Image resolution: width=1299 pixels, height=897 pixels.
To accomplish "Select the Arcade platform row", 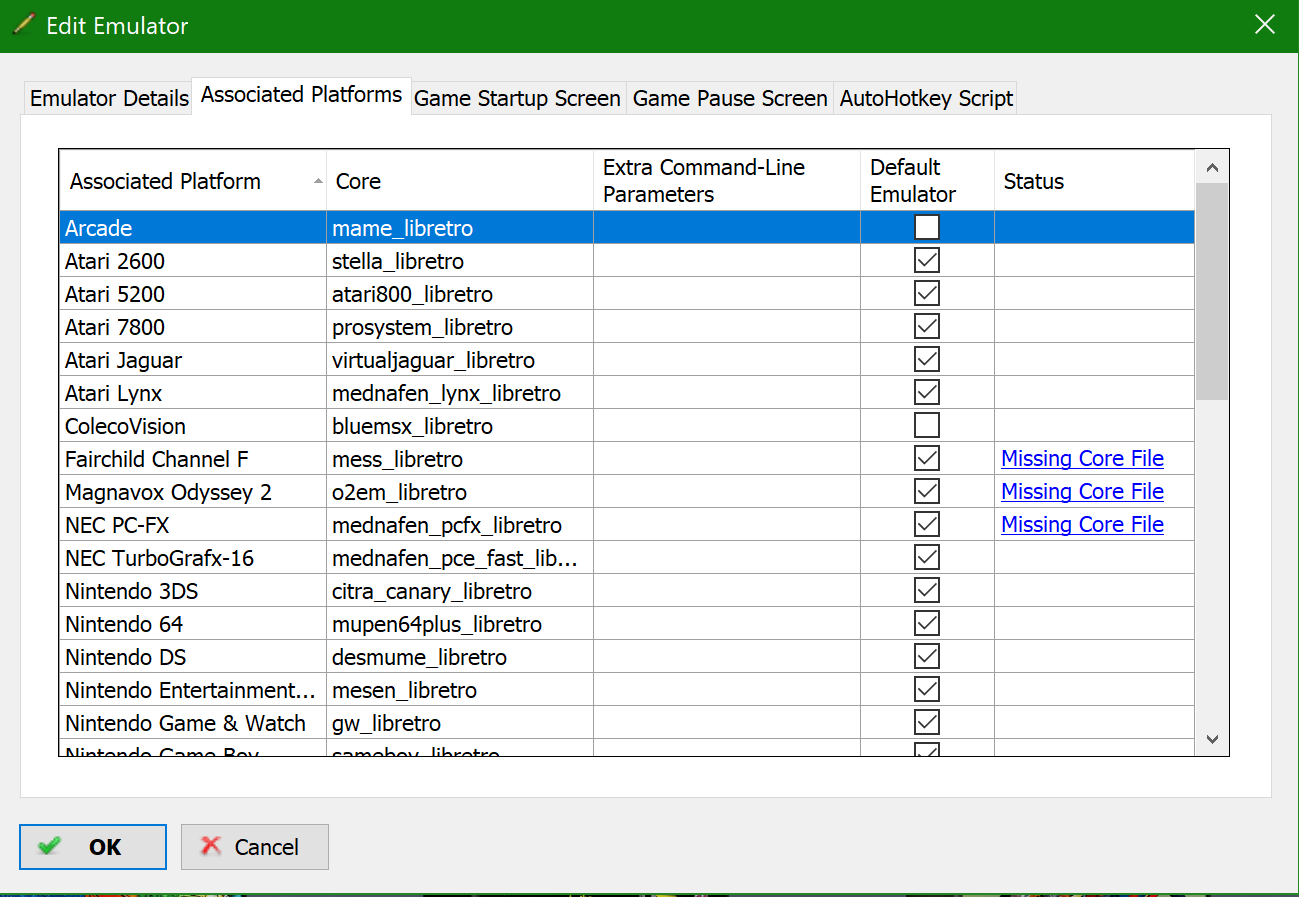I will tap(627, 228).
